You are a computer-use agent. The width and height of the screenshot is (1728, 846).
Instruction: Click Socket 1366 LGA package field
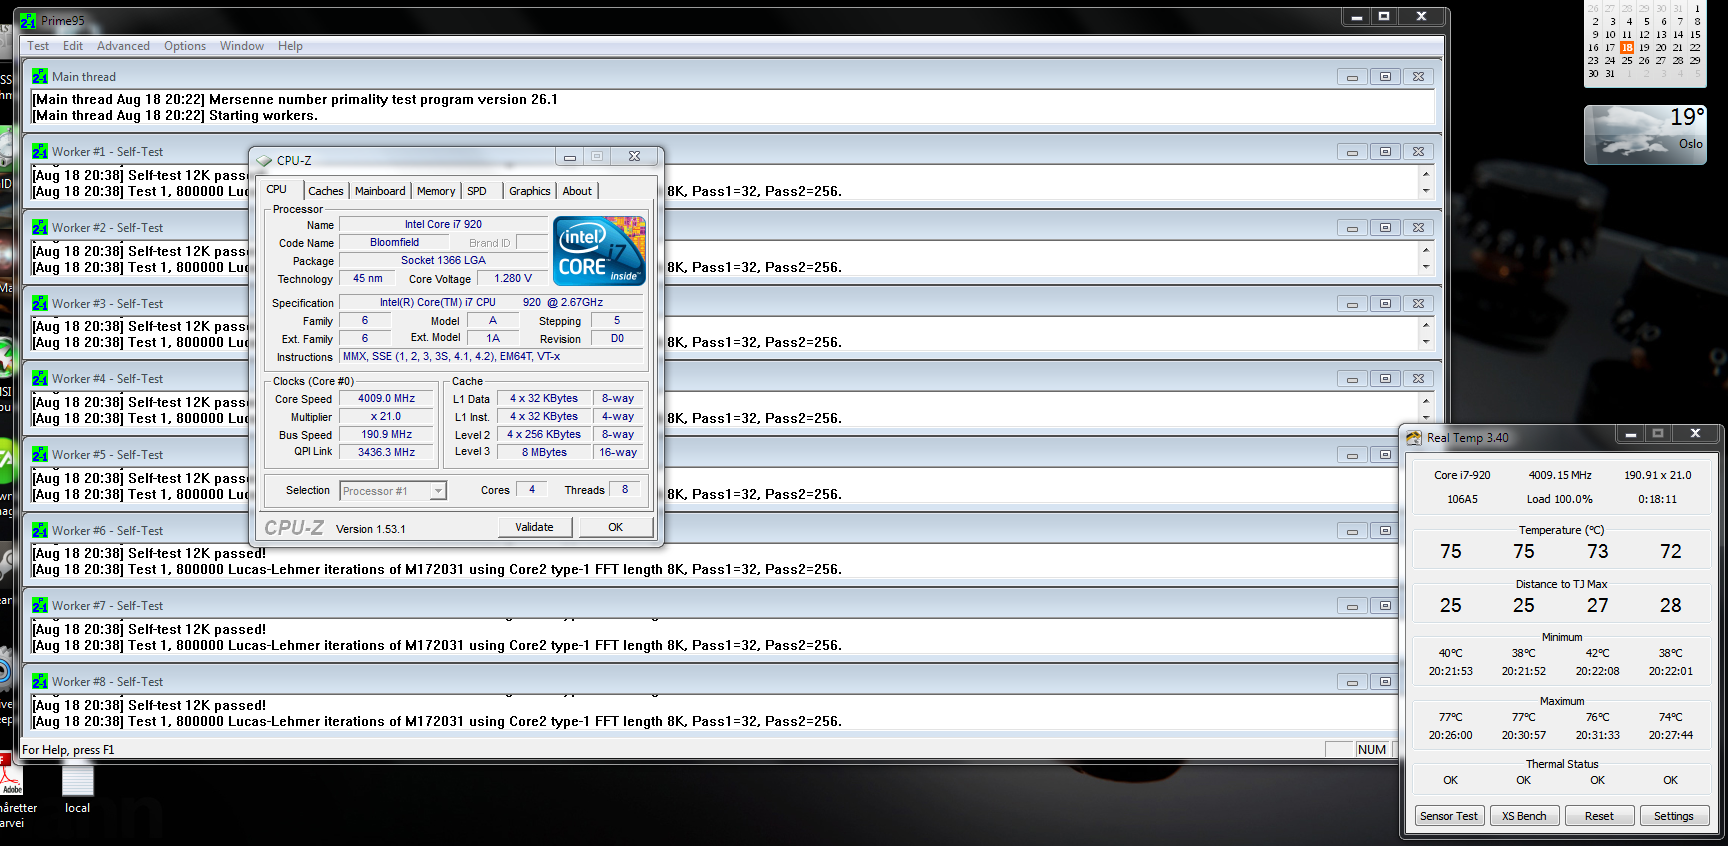click(443, 260)
